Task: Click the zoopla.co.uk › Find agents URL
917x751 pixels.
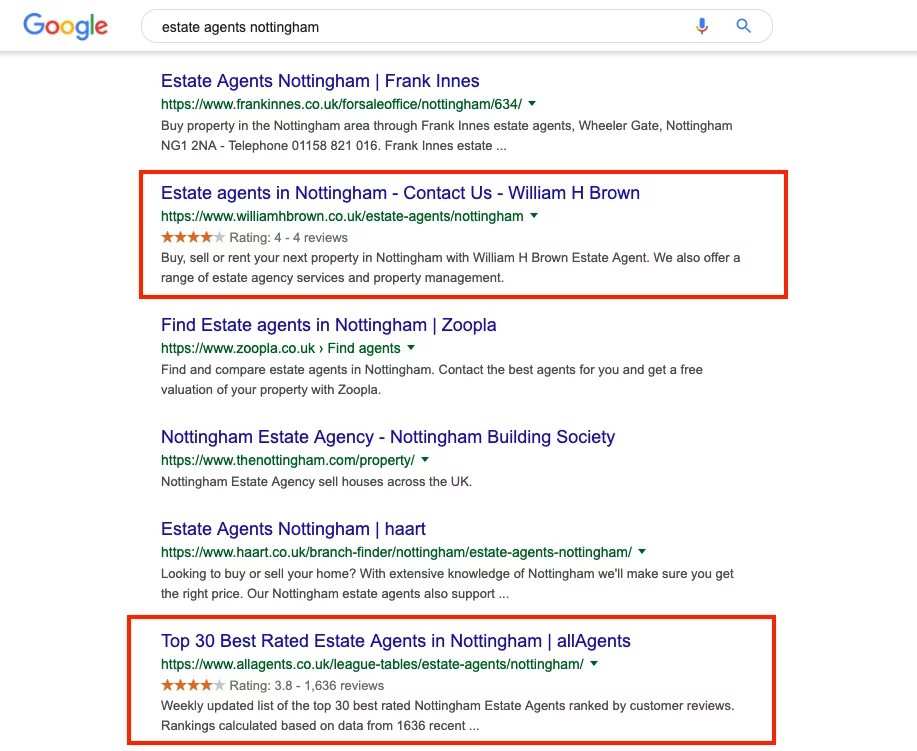Action: click(281, 349)
